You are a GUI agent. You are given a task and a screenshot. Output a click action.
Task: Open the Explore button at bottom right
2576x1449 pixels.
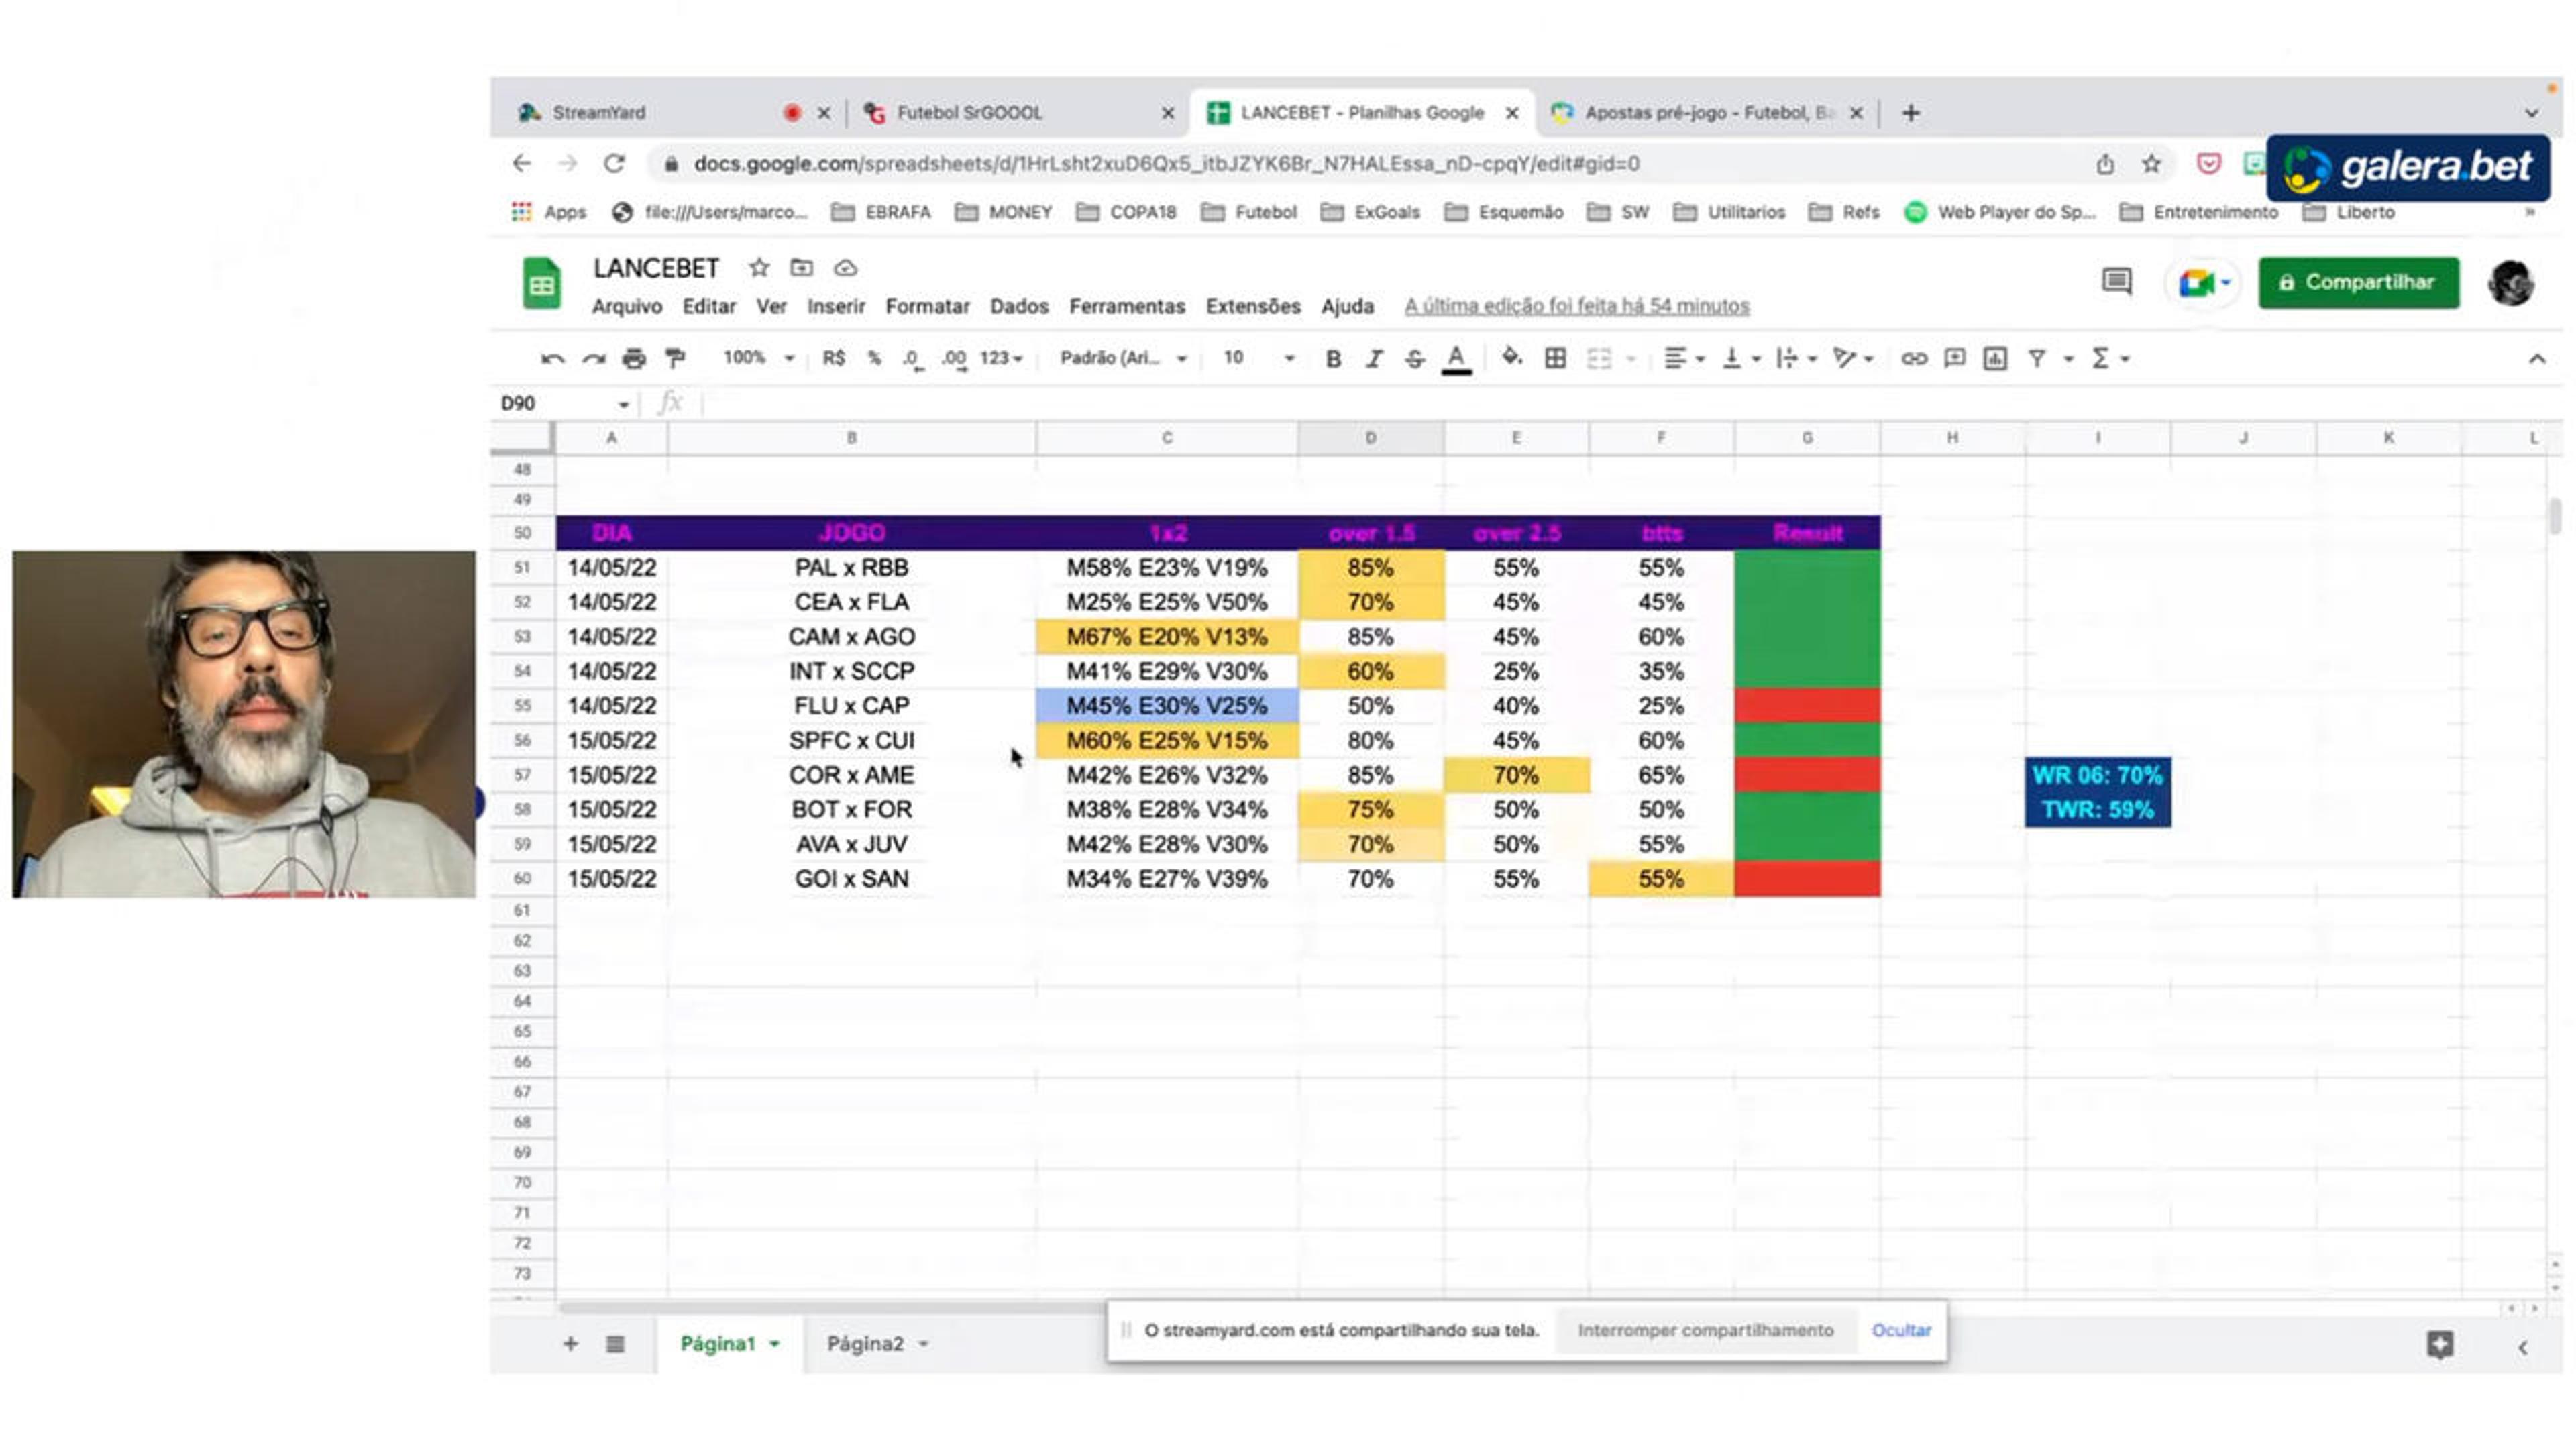(2439, 1345)
